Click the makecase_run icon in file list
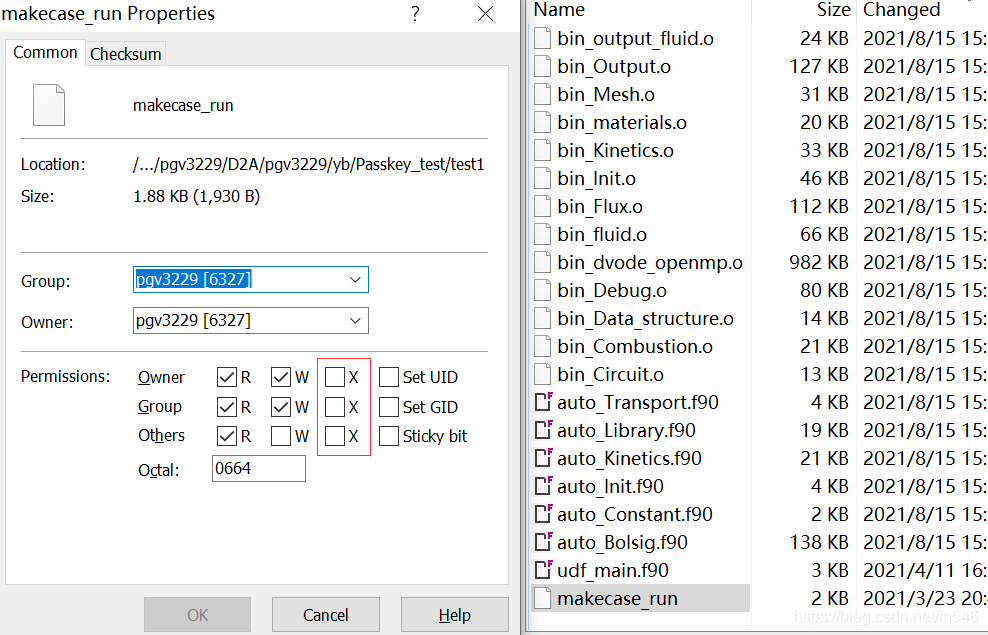This screenshot has width=988, height=635. coord(543,598)
